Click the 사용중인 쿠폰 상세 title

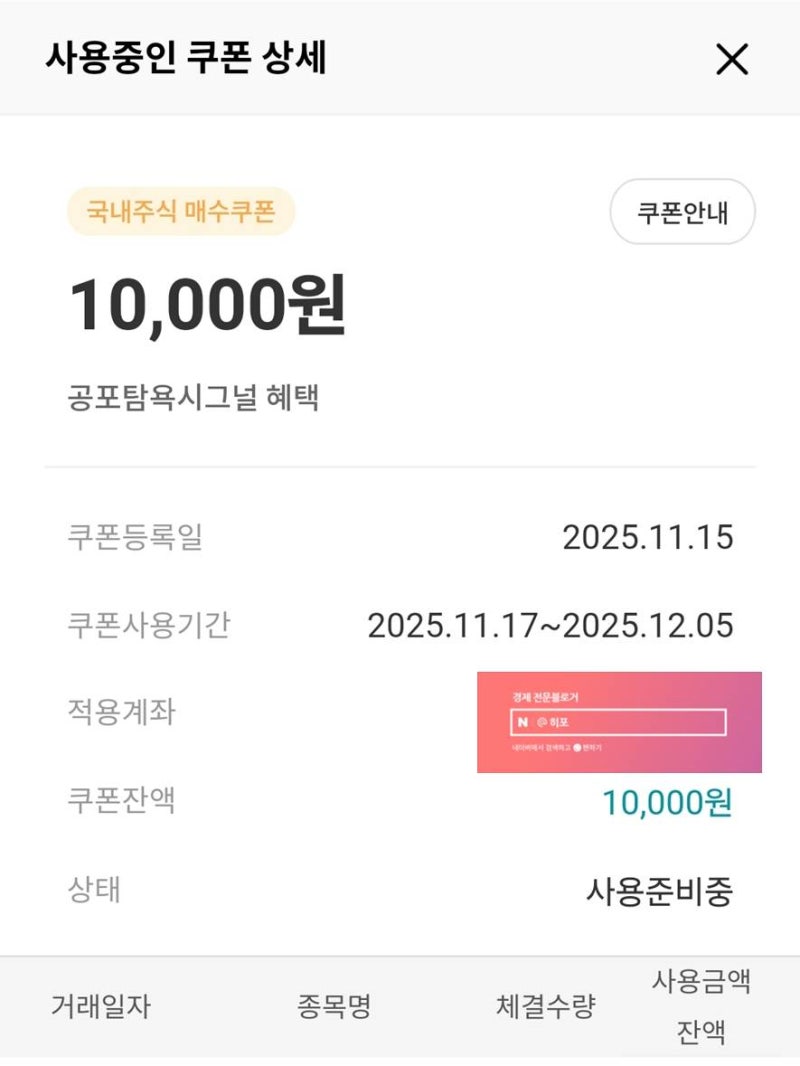point(186,59)
